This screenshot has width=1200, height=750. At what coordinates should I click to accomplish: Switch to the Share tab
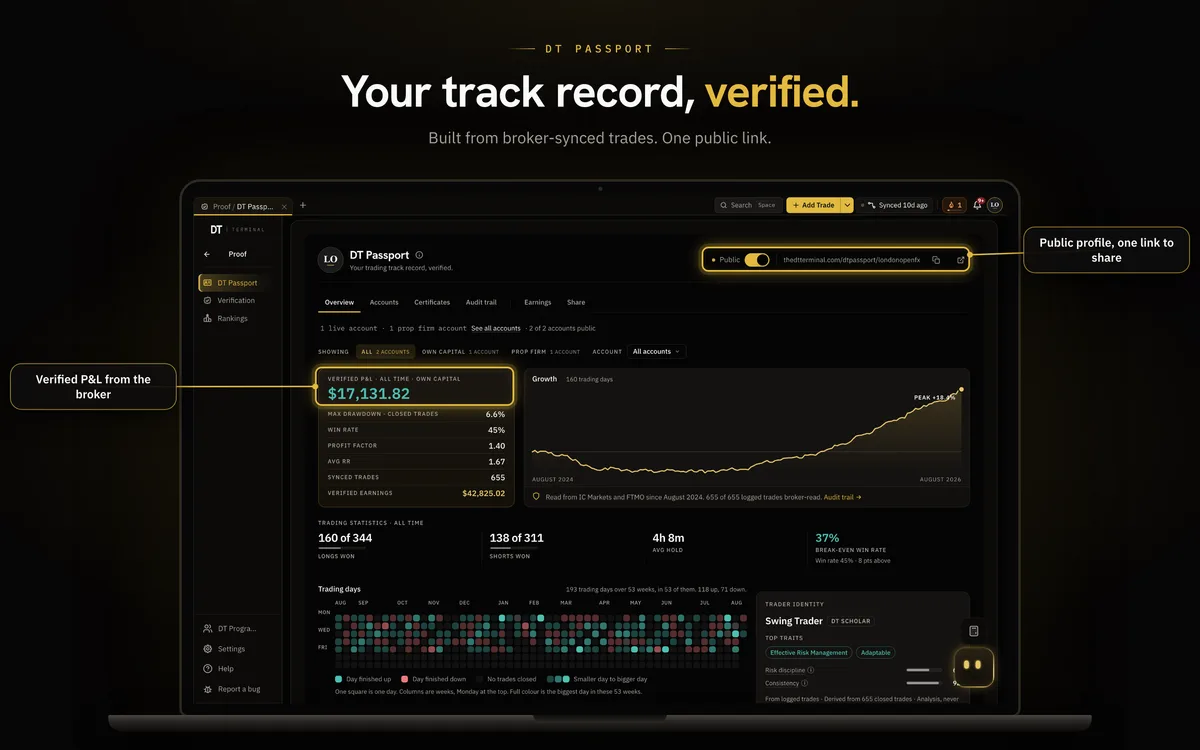point(576,302)
